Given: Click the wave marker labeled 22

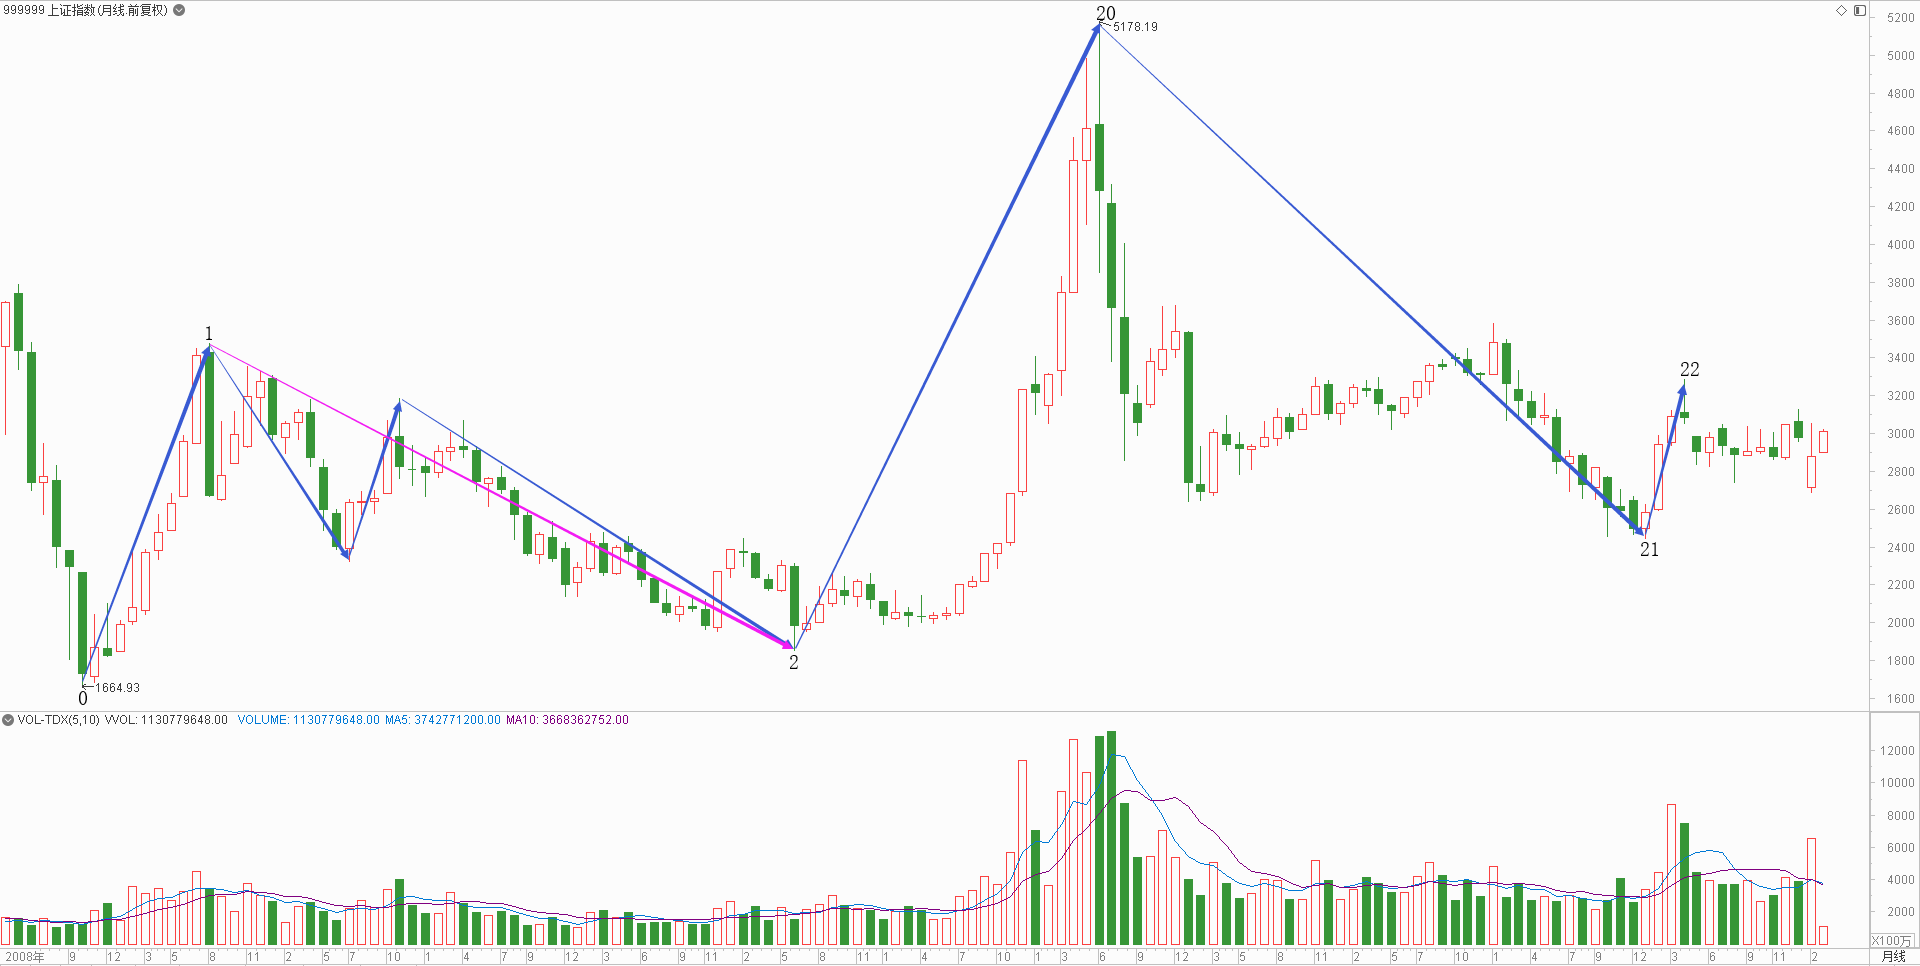Looking at the screenshot, I should 1689,369.
